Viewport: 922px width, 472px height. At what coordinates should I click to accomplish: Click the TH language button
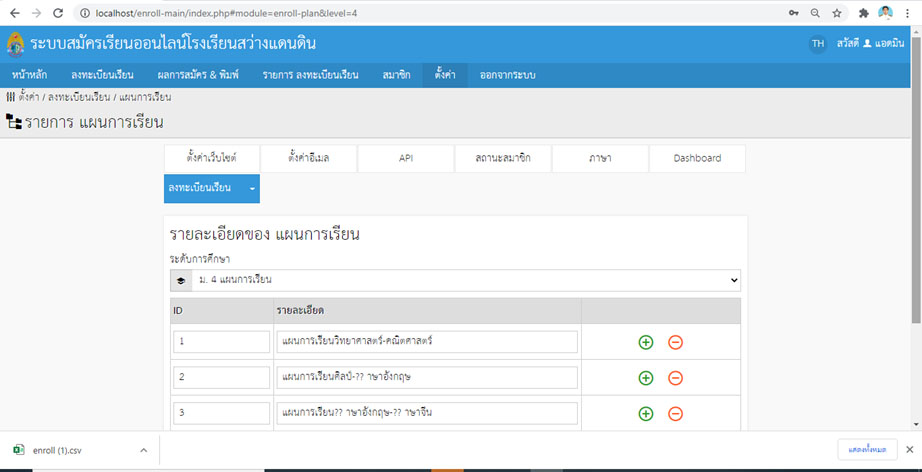point(817,44)
